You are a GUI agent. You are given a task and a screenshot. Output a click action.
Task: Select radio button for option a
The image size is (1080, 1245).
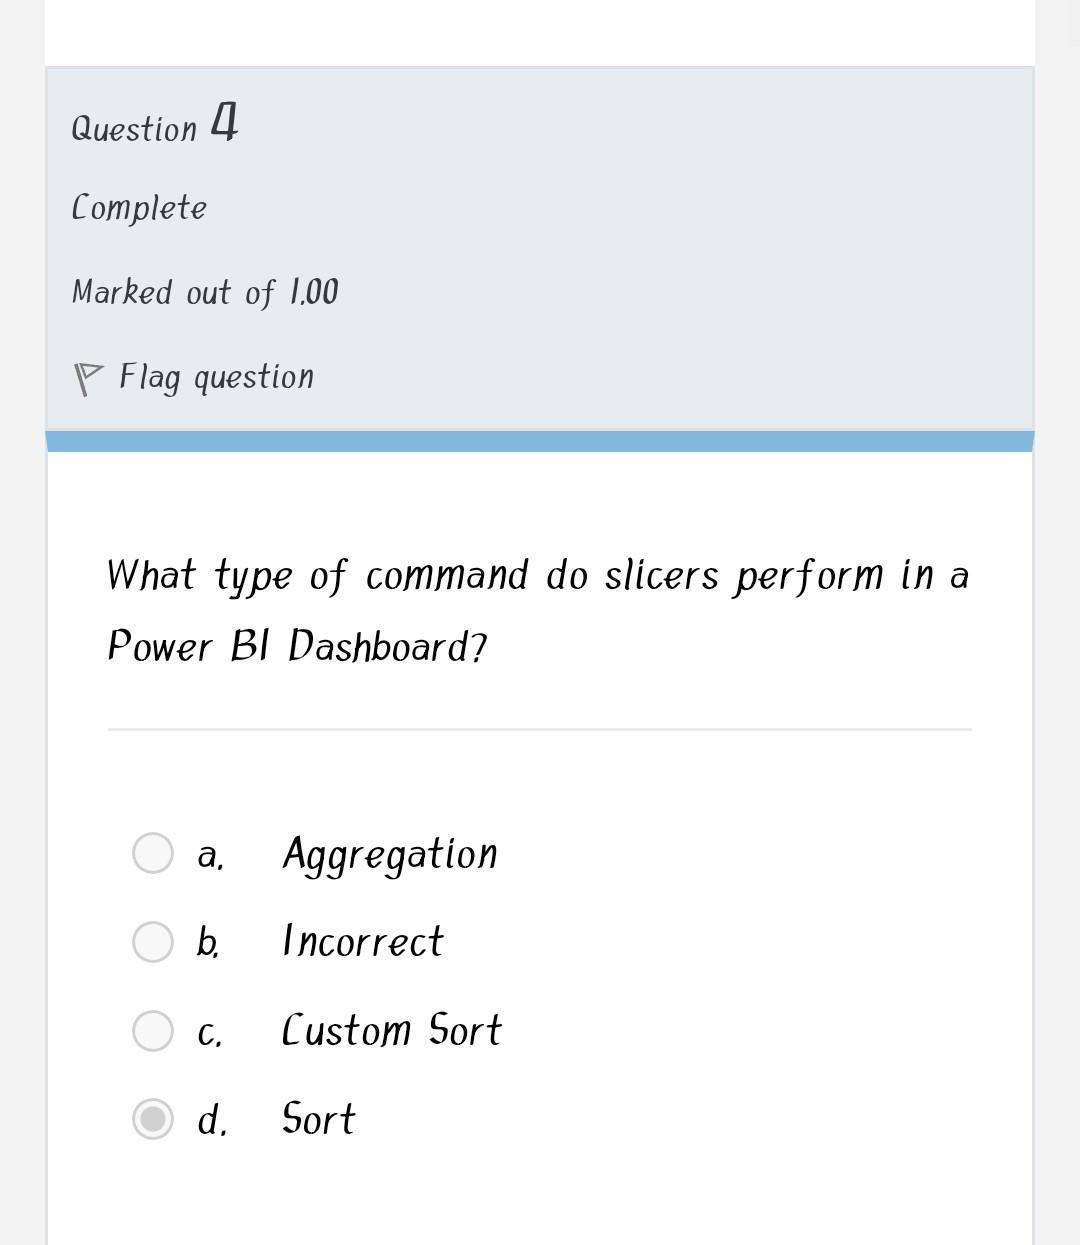(x=152, y=853)
